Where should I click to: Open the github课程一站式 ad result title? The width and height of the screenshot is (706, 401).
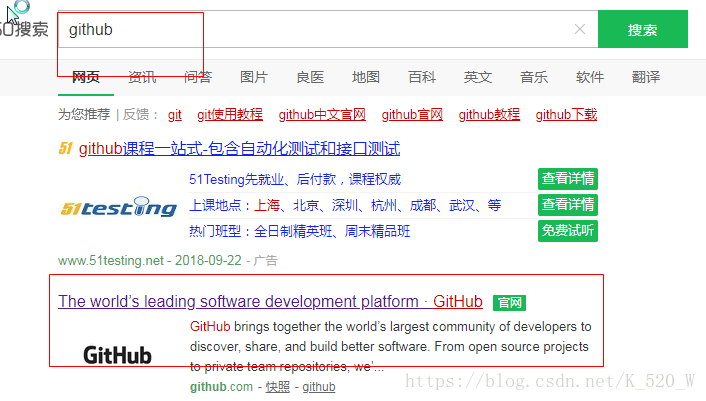coord(240,149)
